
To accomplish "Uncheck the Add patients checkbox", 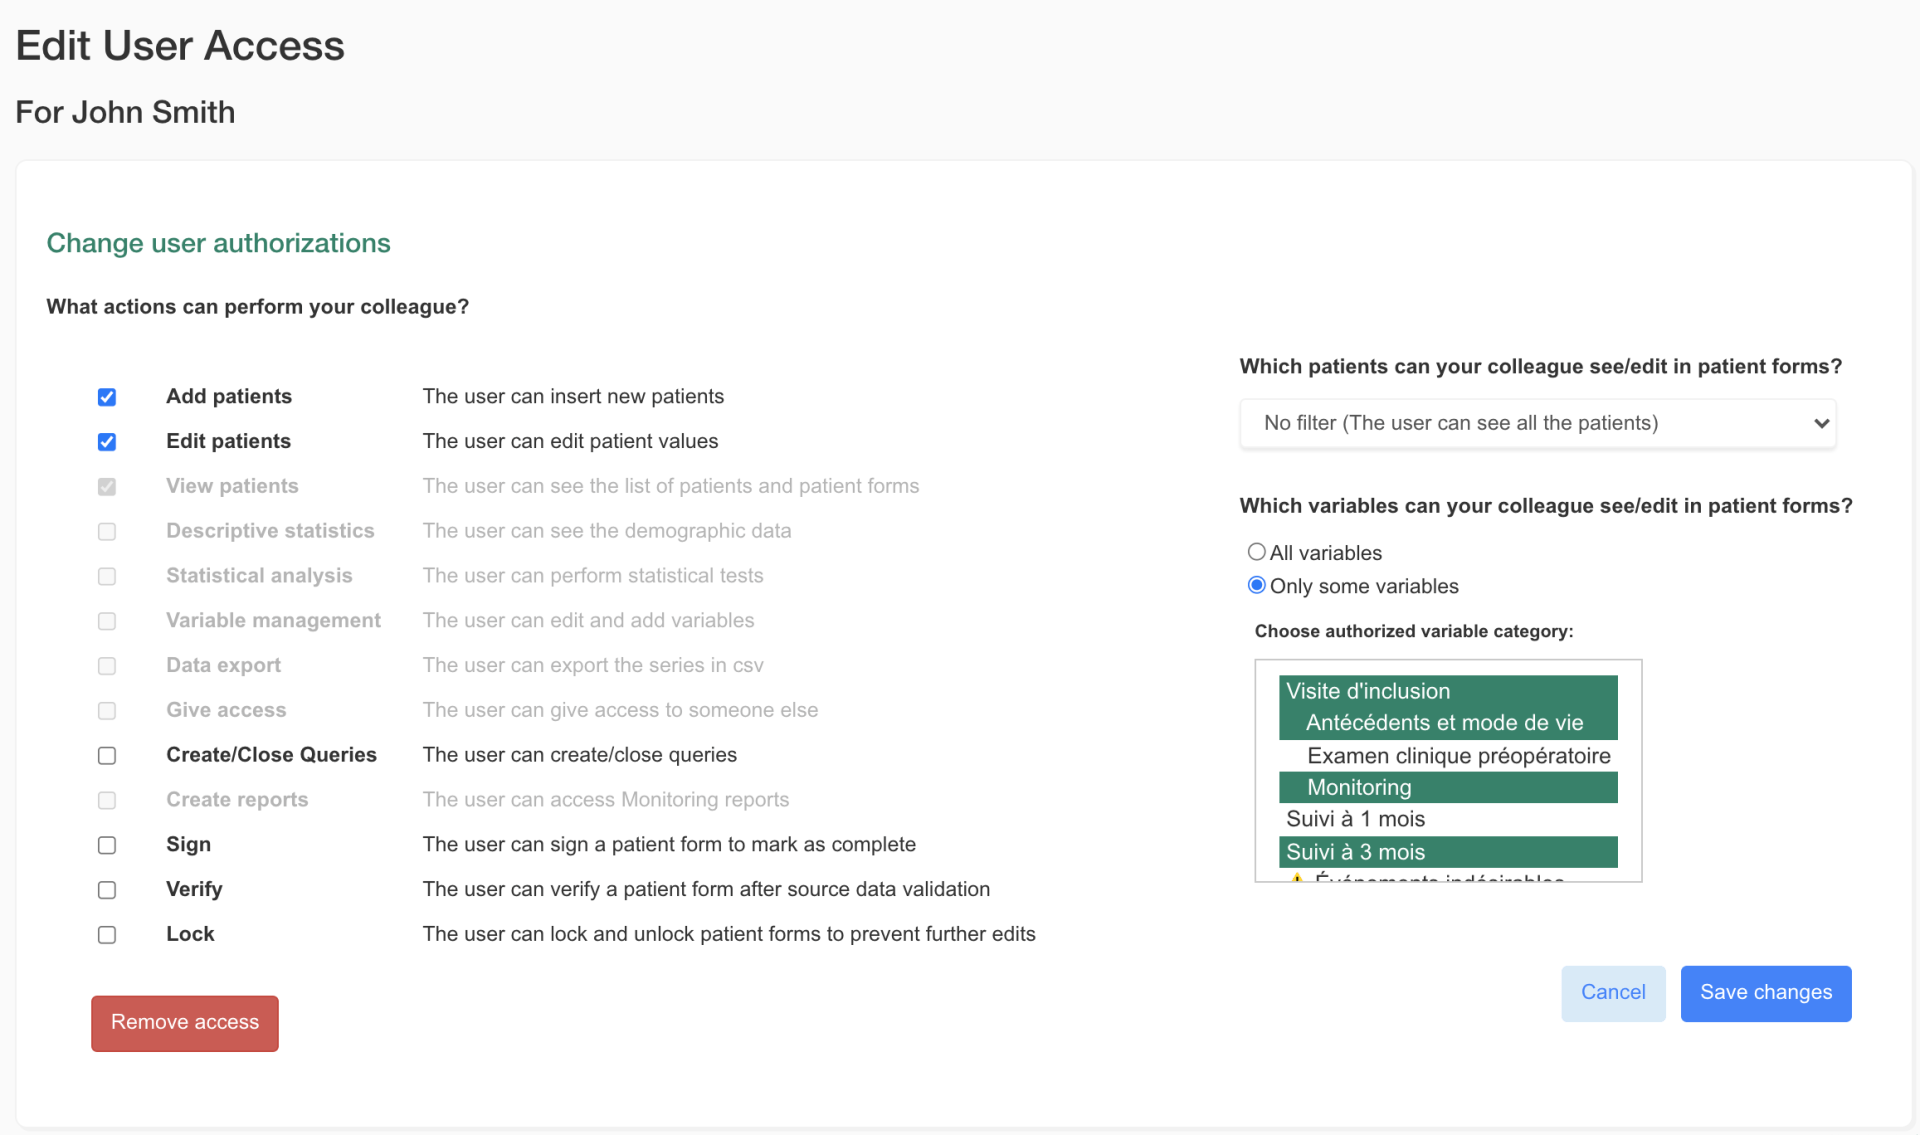I will click(x=107, y=397).
